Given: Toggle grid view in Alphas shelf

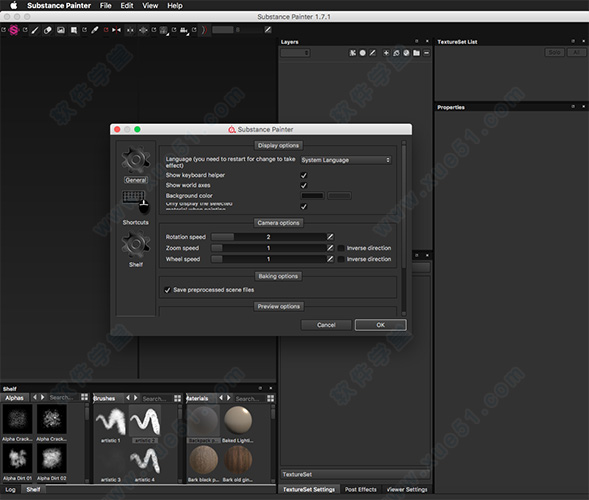Looking at the screenshot, I should point(85,397).
